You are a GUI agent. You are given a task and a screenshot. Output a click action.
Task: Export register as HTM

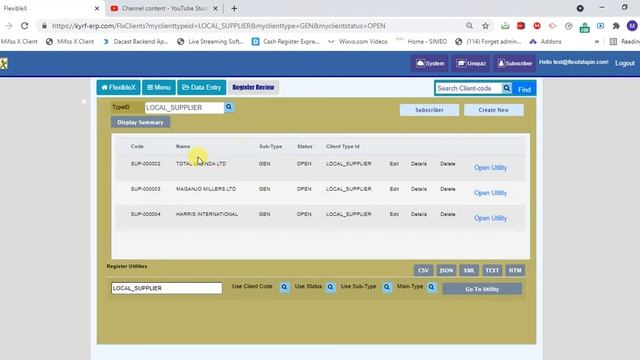pyautogui.click(x=515, y=270)
